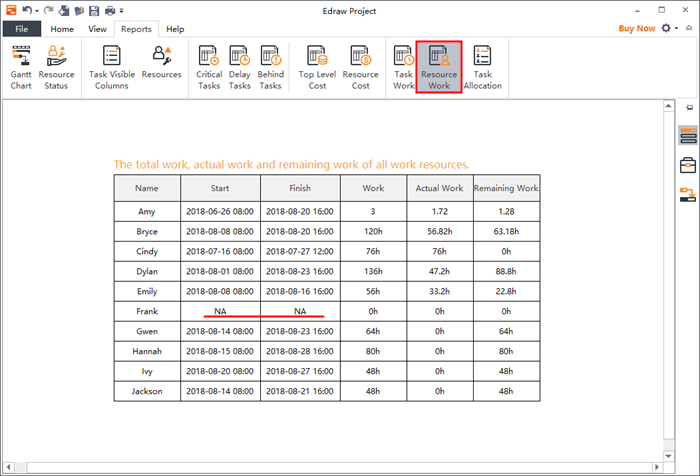Click the Undo icon in quick access toolbar

click(27, 10)
